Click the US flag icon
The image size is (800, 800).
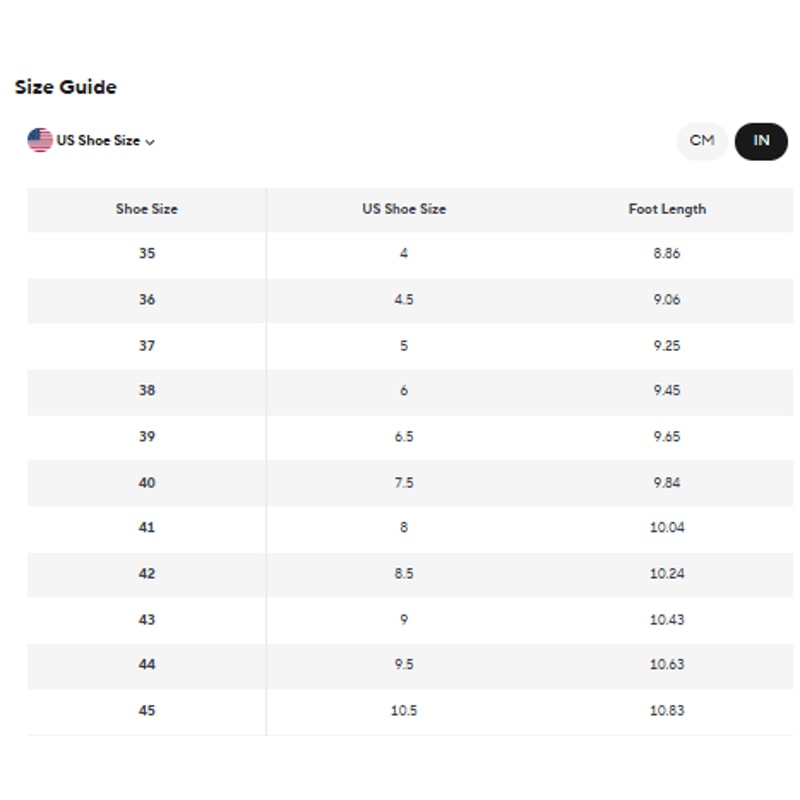click(x=40, y=141)
